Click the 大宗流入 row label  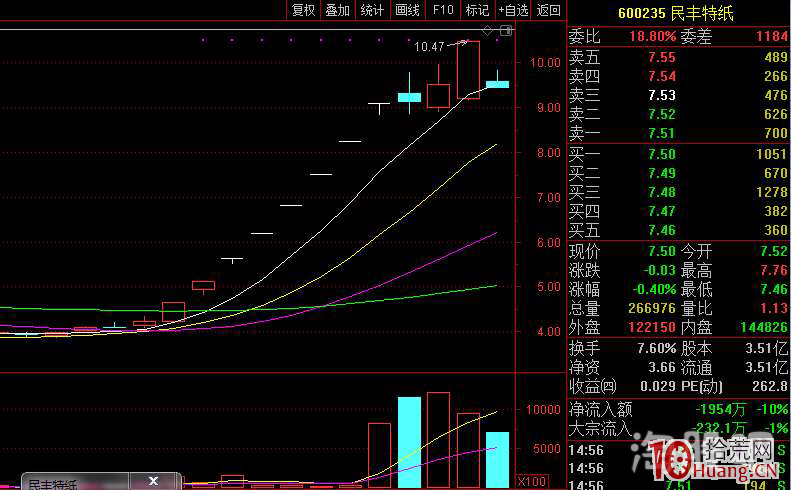[600, 428]
